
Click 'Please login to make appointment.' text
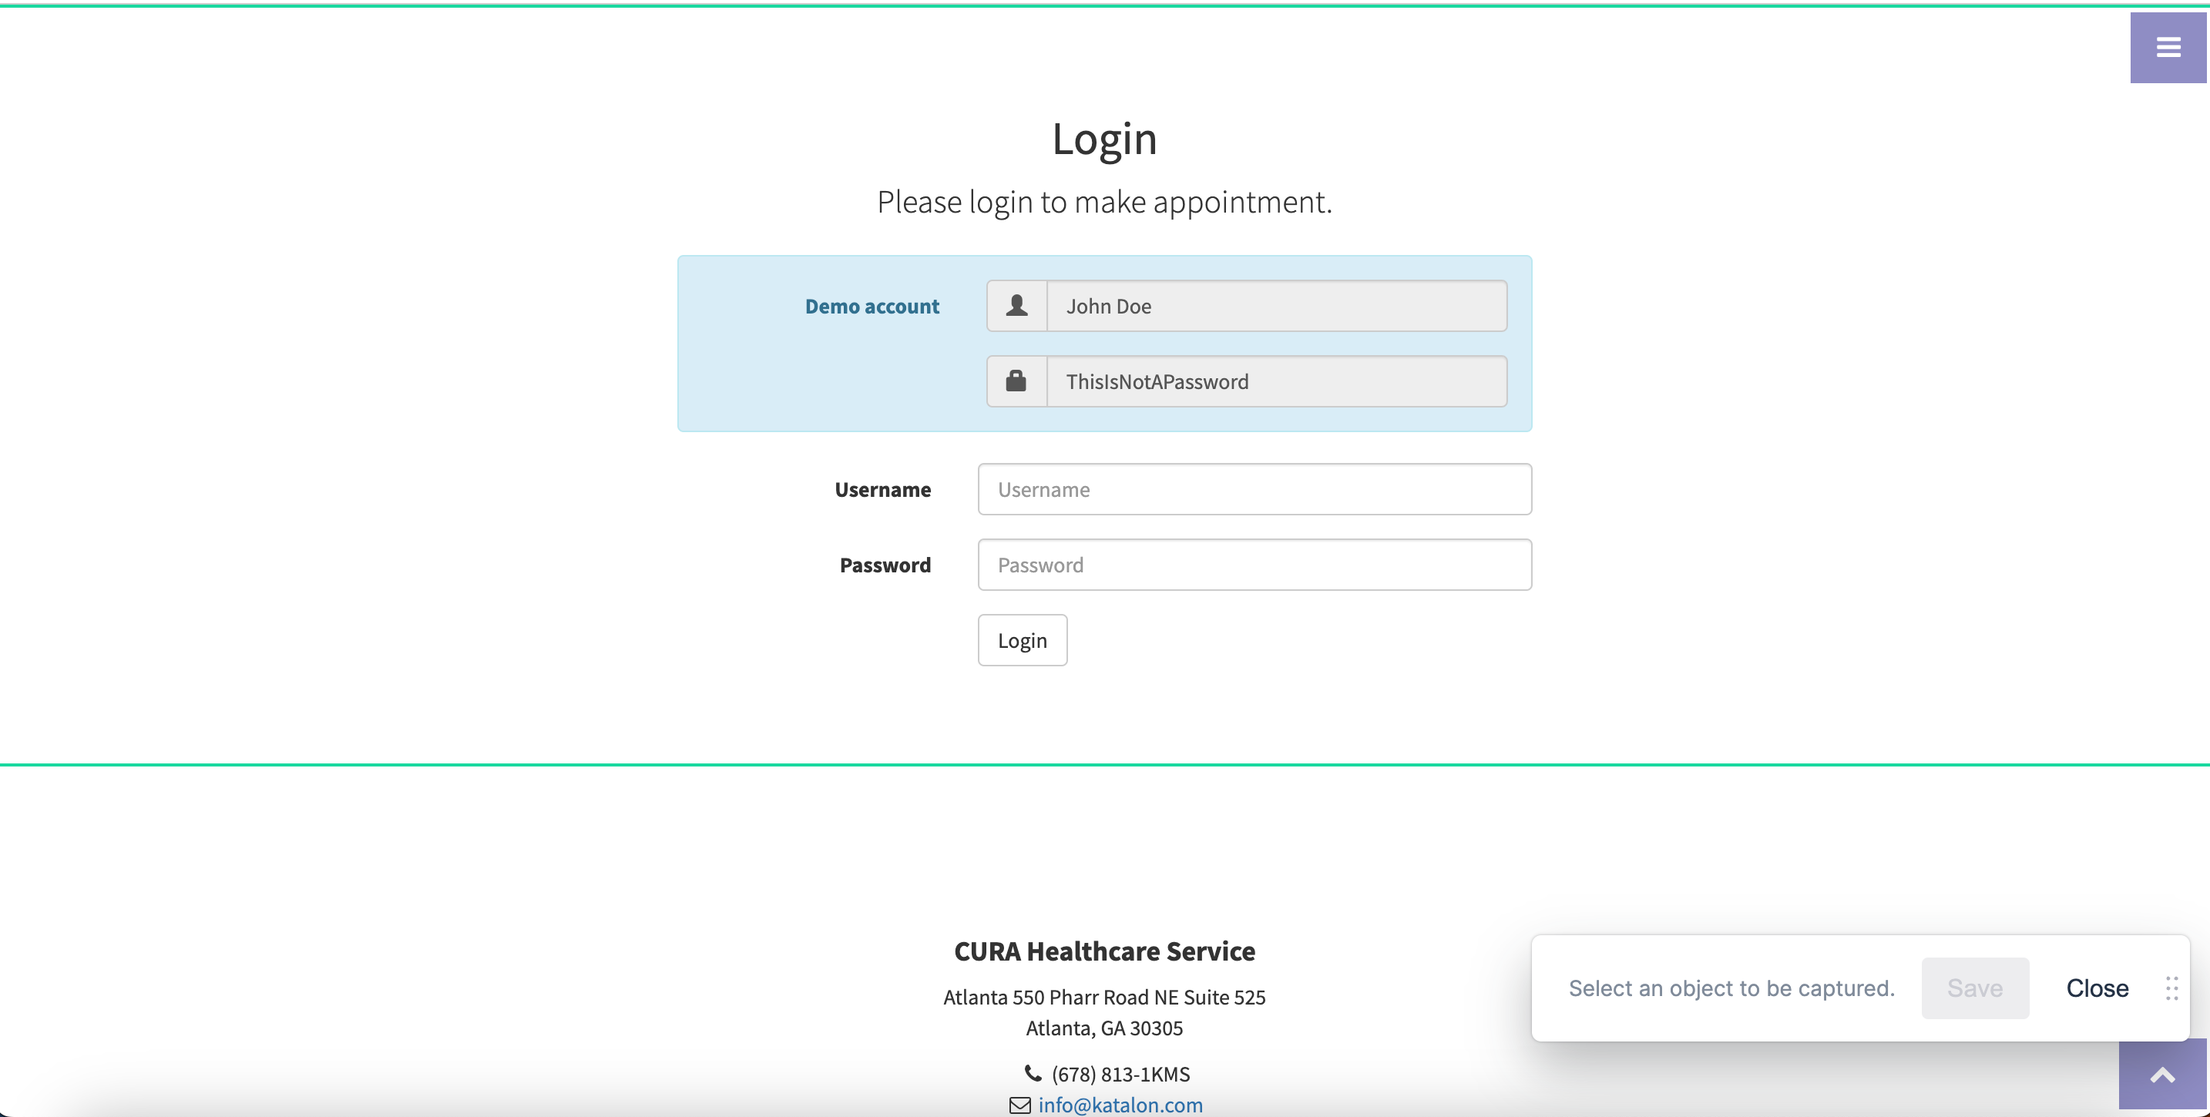1104,202
